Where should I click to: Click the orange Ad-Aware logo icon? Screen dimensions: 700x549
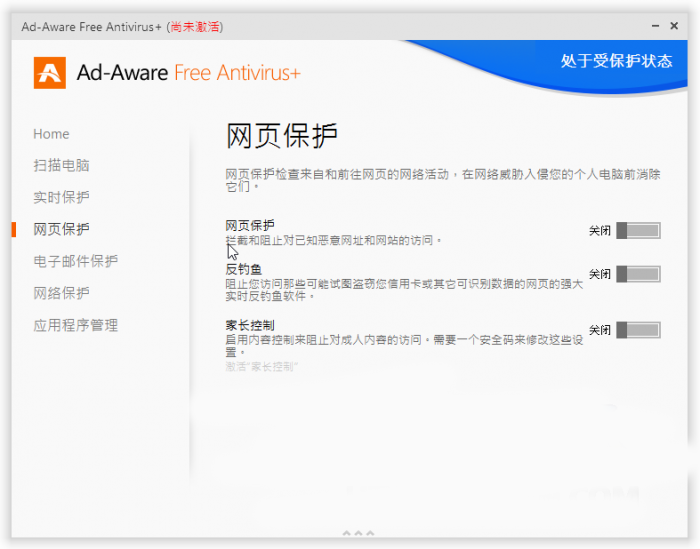[50, 73]
